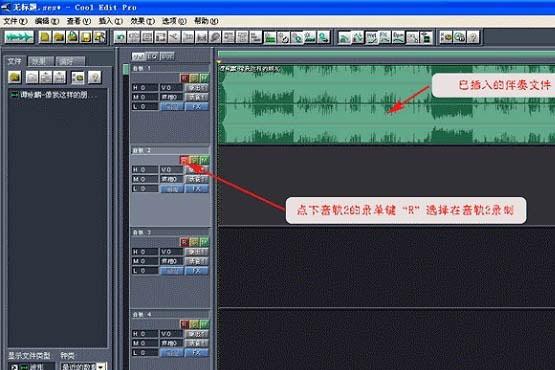Switch to the third organizer tab

pyautogui.click(x=70, y=61)
